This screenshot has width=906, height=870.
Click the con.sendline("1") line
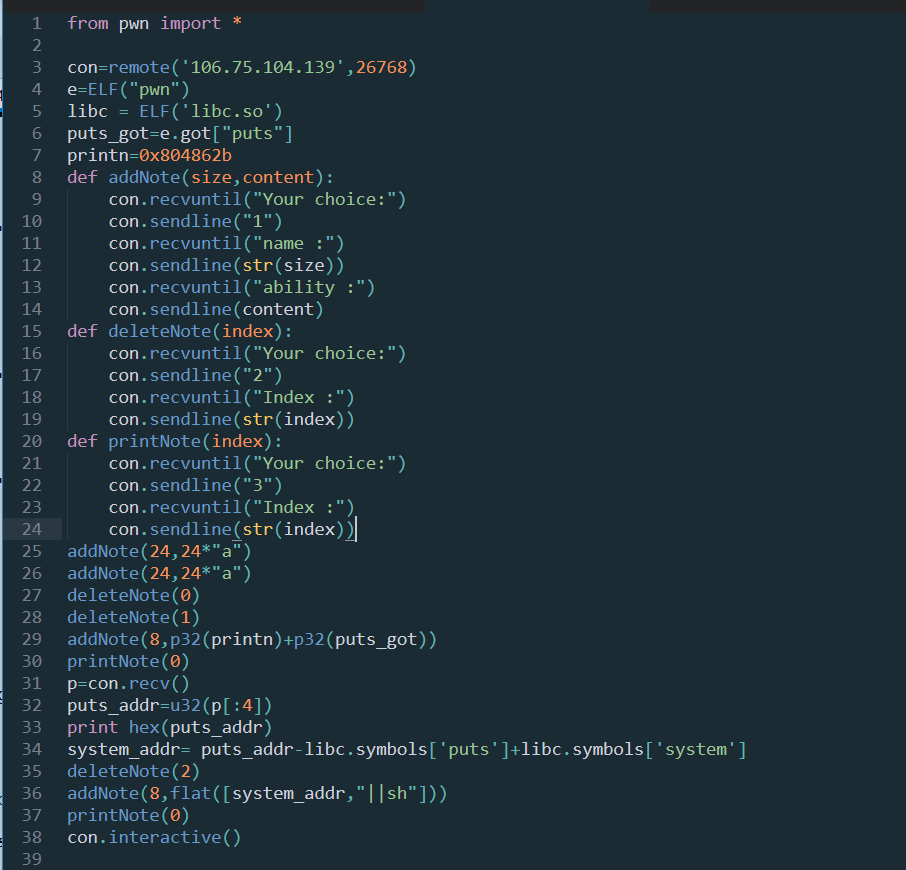(x=195, y=222)
